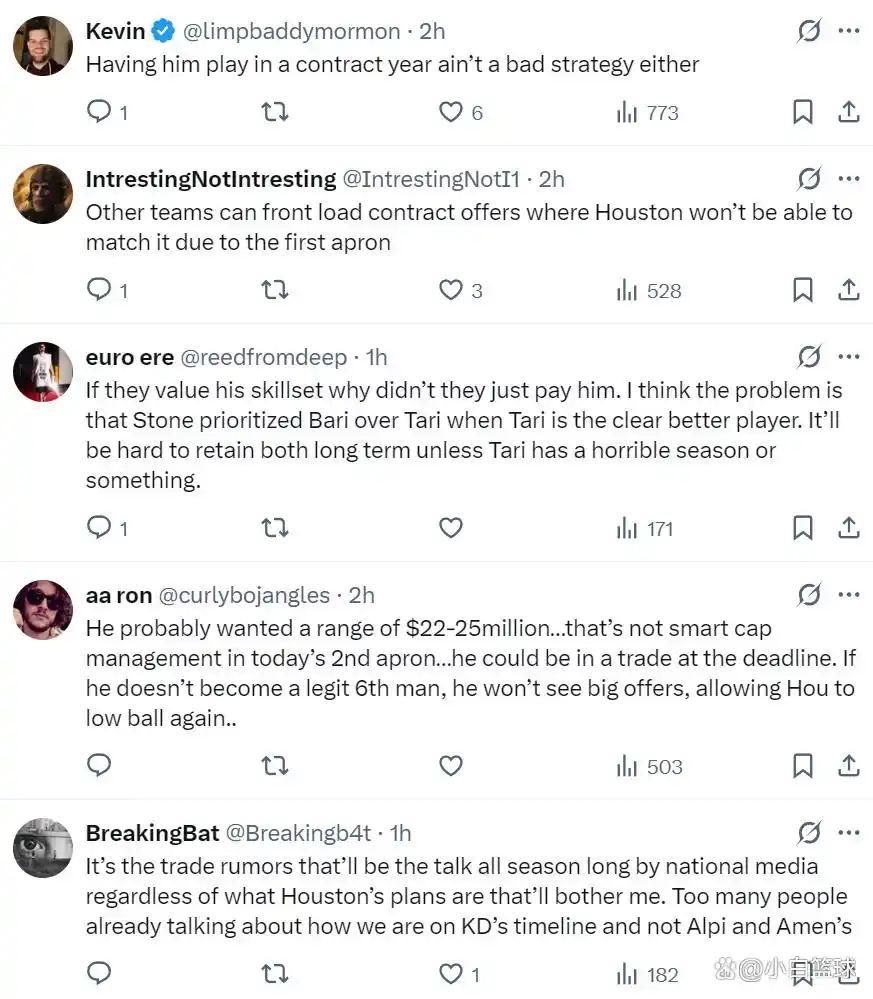Viewport: 873px width, 999px height.
Task: Share euro ere's tweet
Action: pos(848,527)
